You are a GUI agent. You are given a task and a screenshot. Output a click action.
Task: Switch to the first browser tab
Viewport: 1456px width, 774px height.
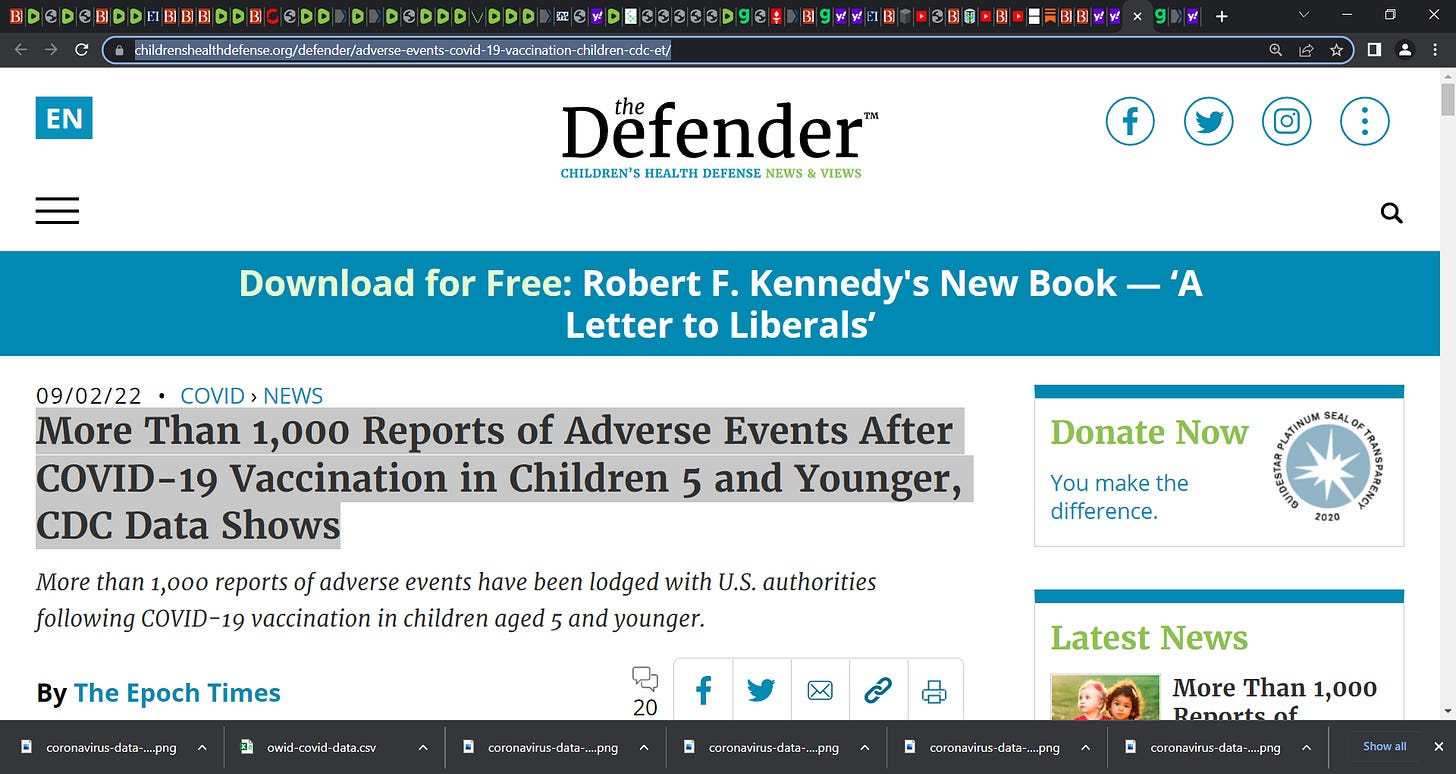tap(16, 16)
